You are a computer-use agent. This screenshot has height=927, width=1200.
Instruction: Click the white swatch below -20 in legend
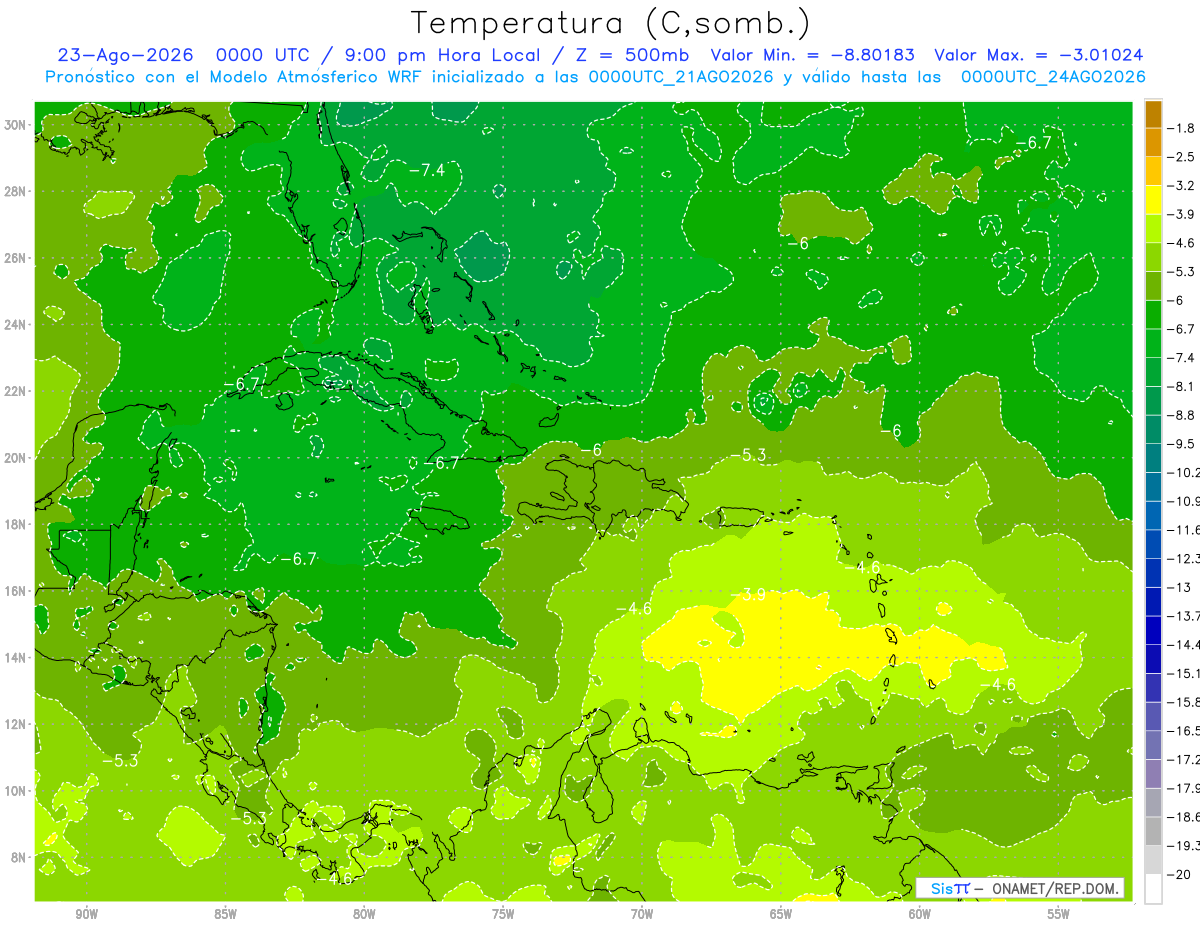pos(1153,888)
